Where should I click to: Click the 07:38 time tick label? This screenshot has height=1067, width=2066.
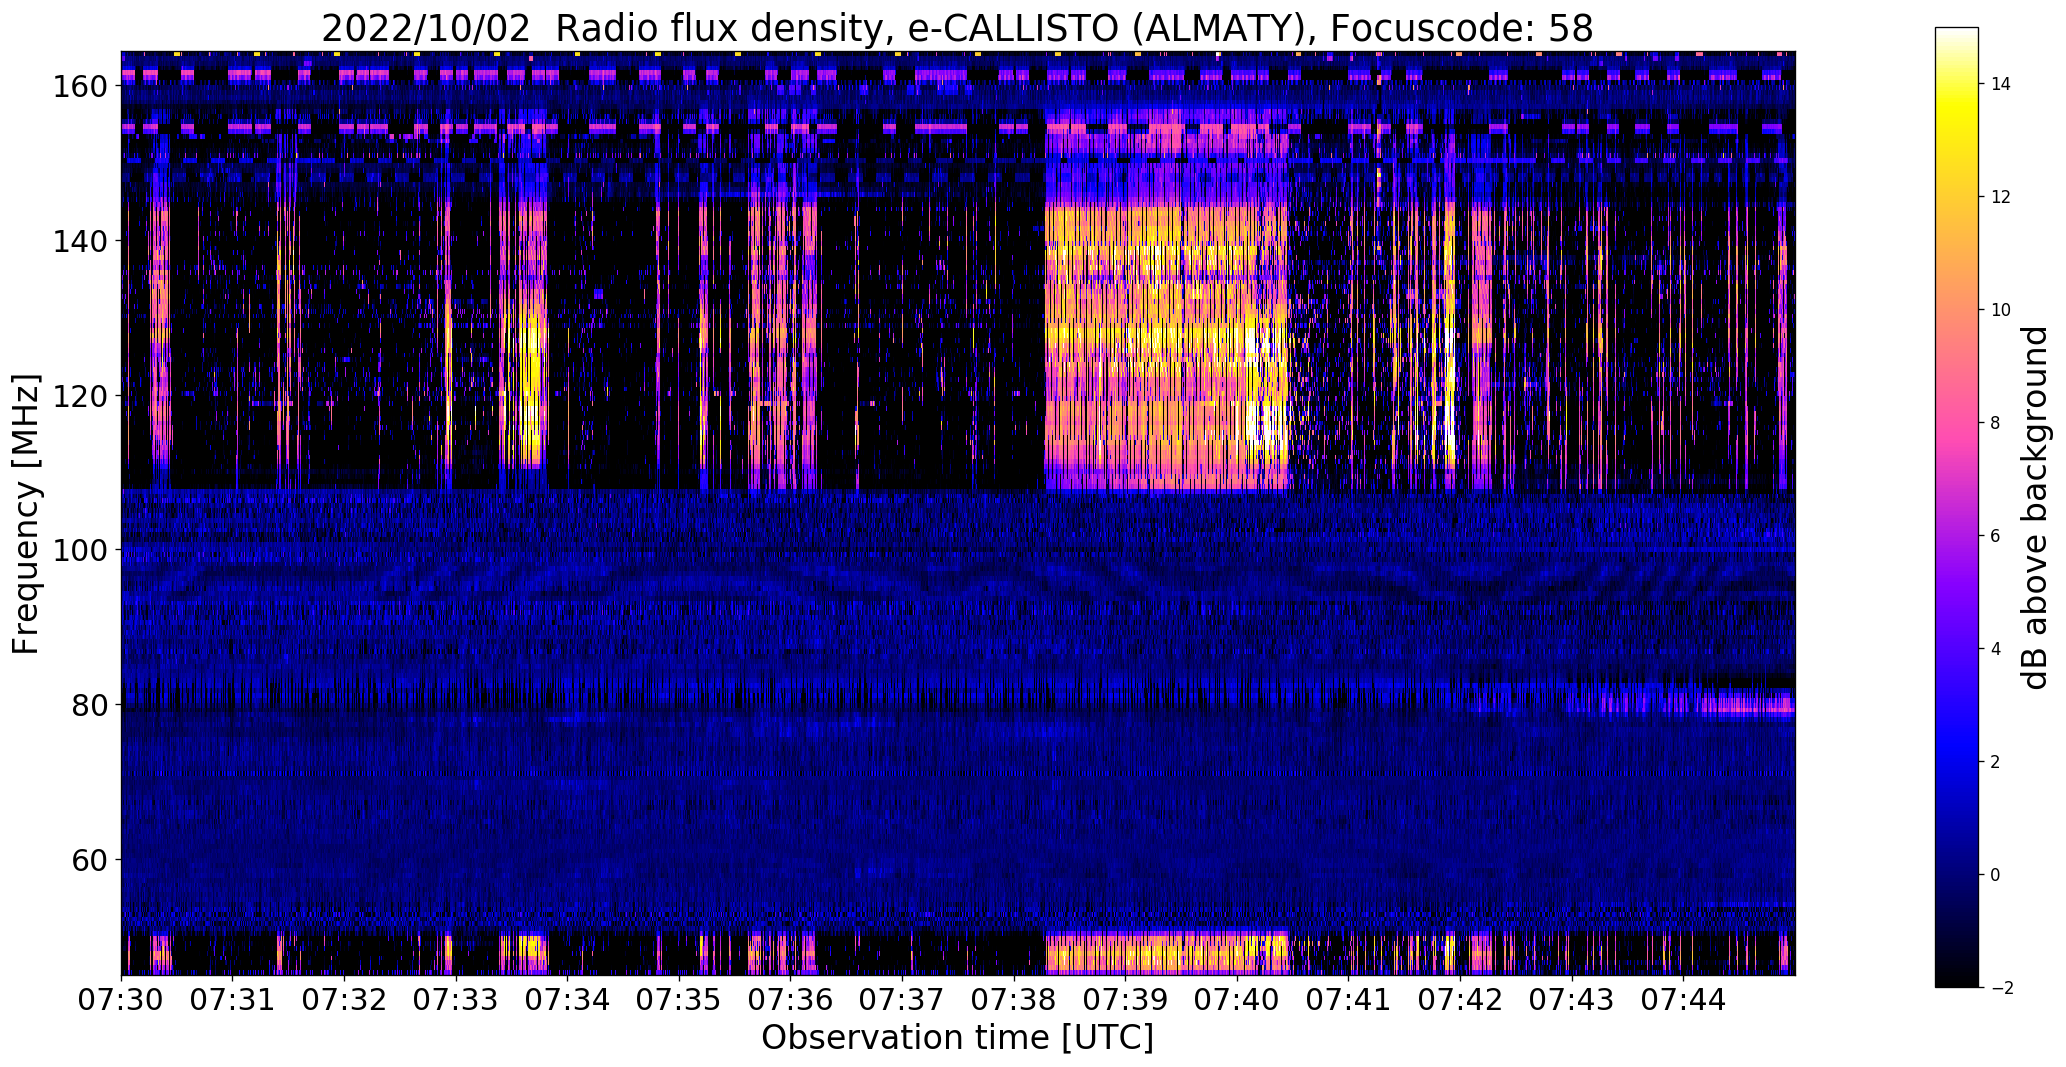point(1014,1000)
